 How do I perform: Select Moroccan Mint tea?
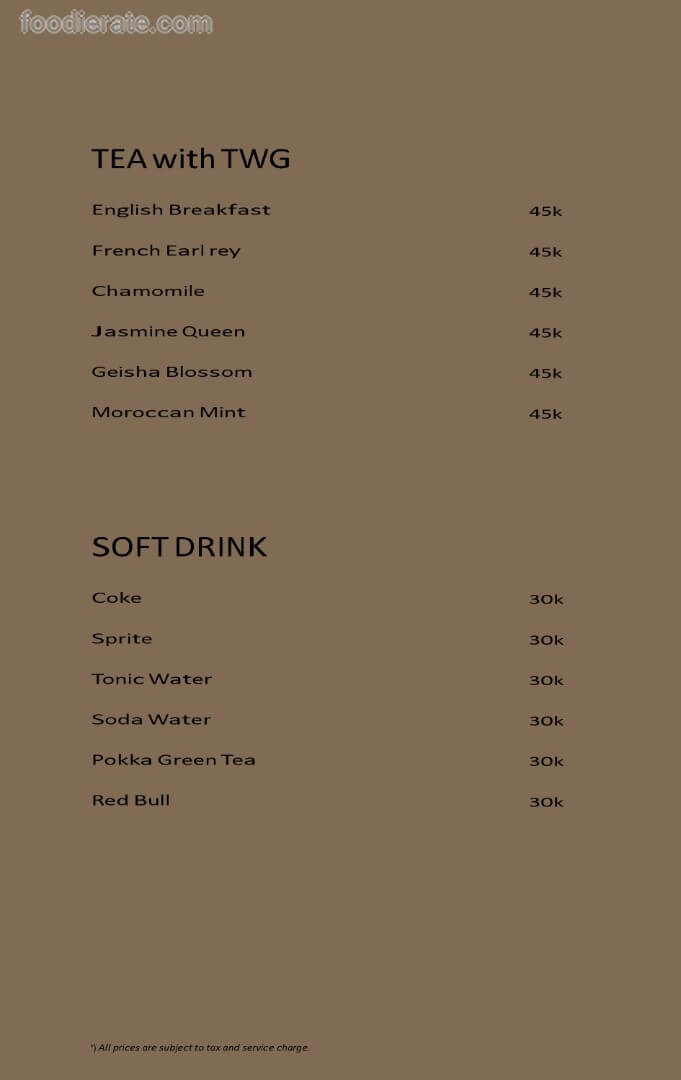pyautogui.click(x=168, y=412)
